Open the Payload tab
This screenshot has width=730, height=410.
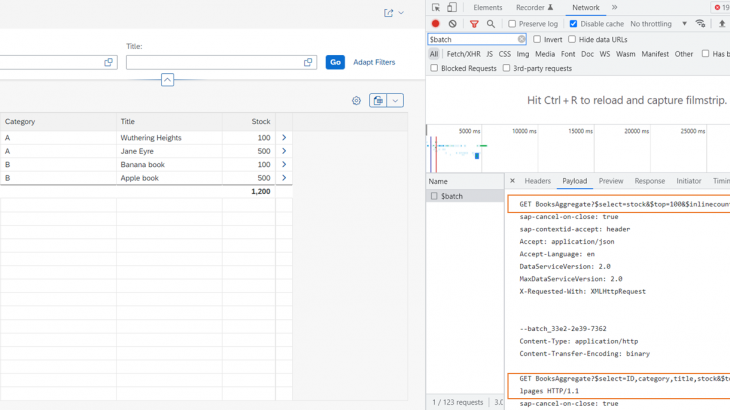click(x=575, y=181)
